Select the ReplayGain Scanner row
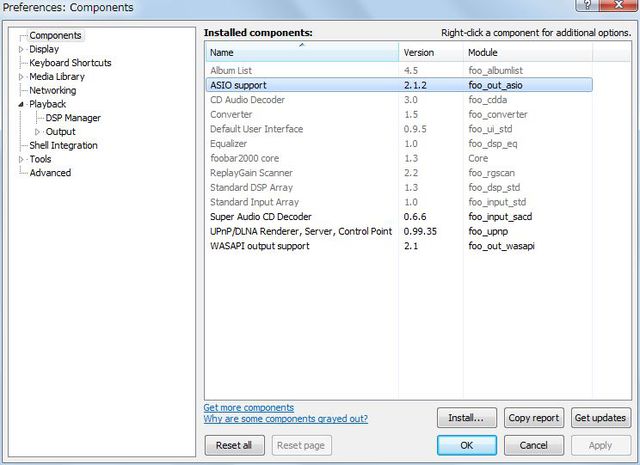The width and height of the screenshot is (640, 465). (x=399, y=173)
